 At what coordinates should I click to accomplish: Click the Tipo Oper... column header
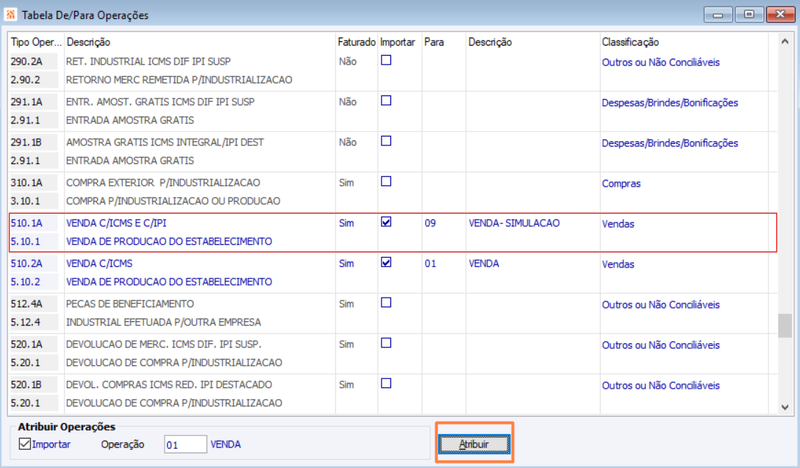point(36,42)
